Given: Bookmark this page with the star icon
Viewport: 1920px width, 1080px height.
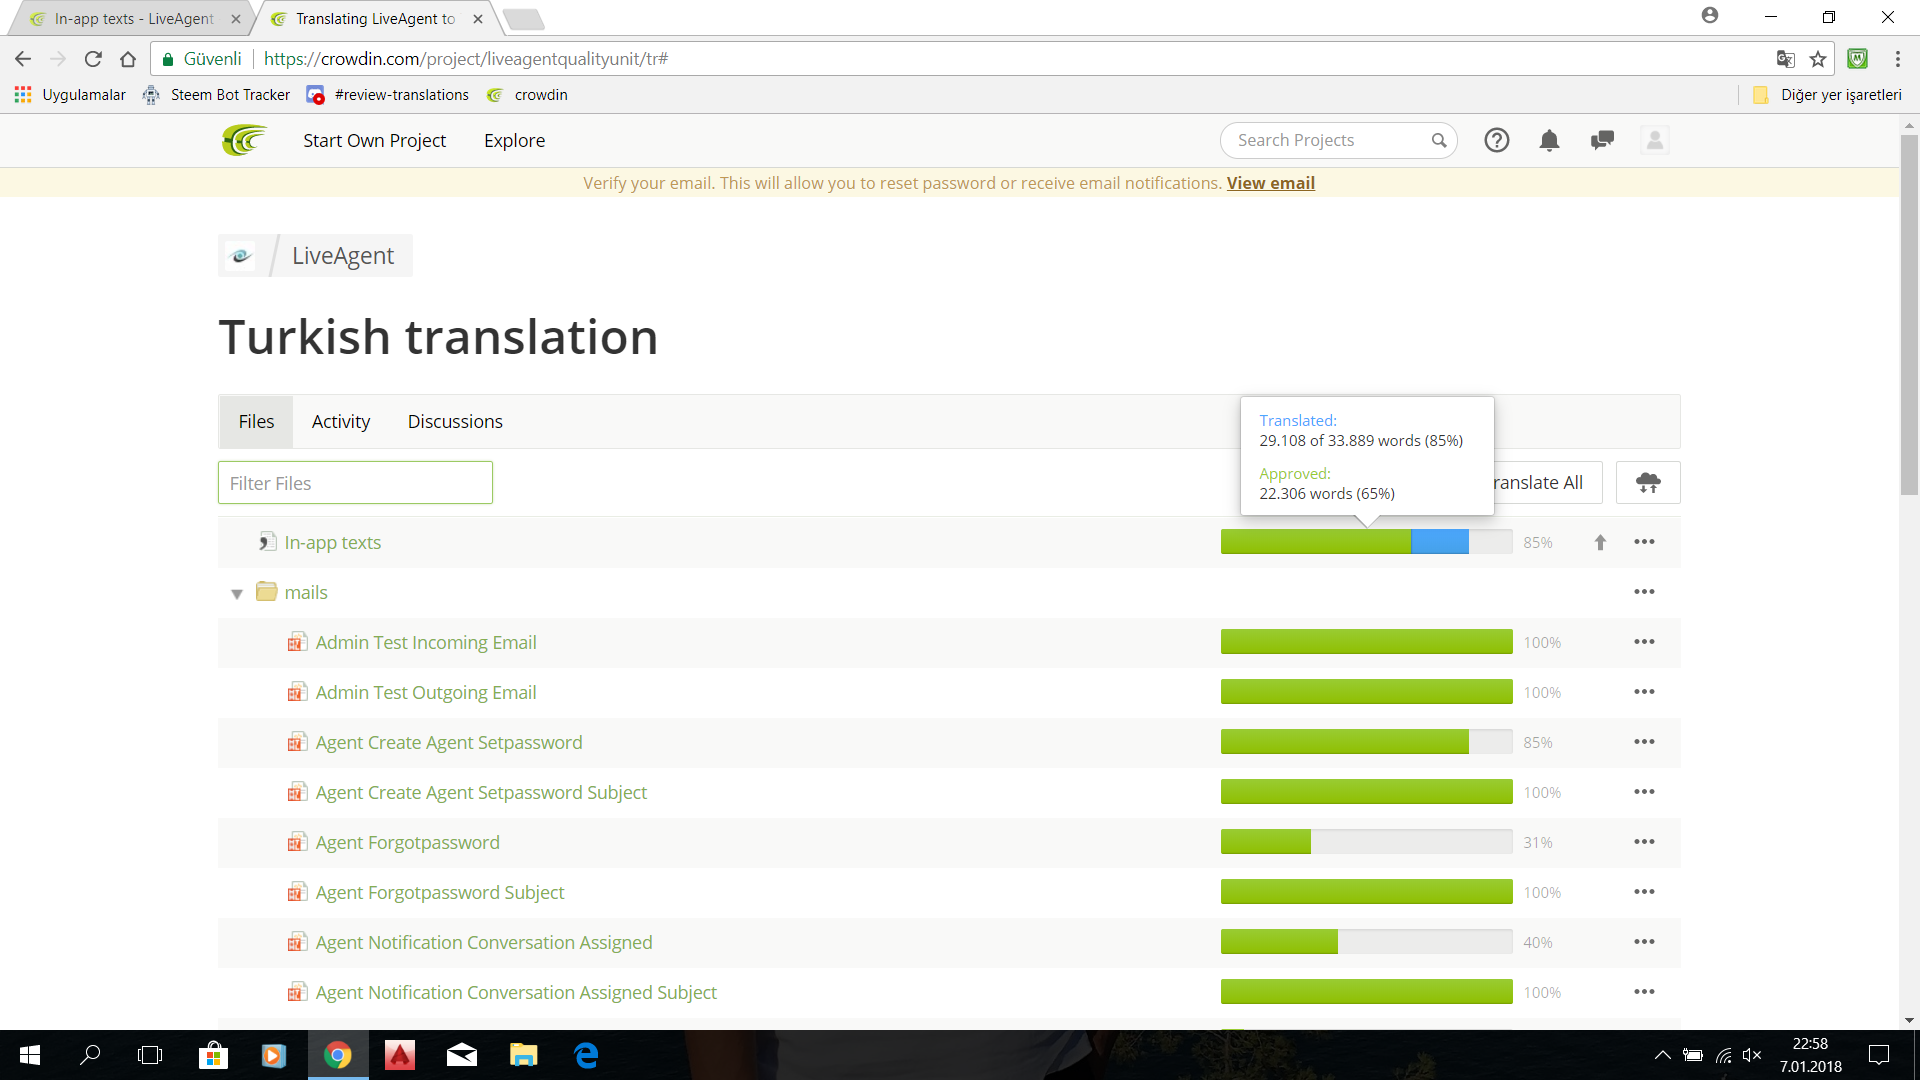Looking at the screenshot, I should [x=1818, y=59].
